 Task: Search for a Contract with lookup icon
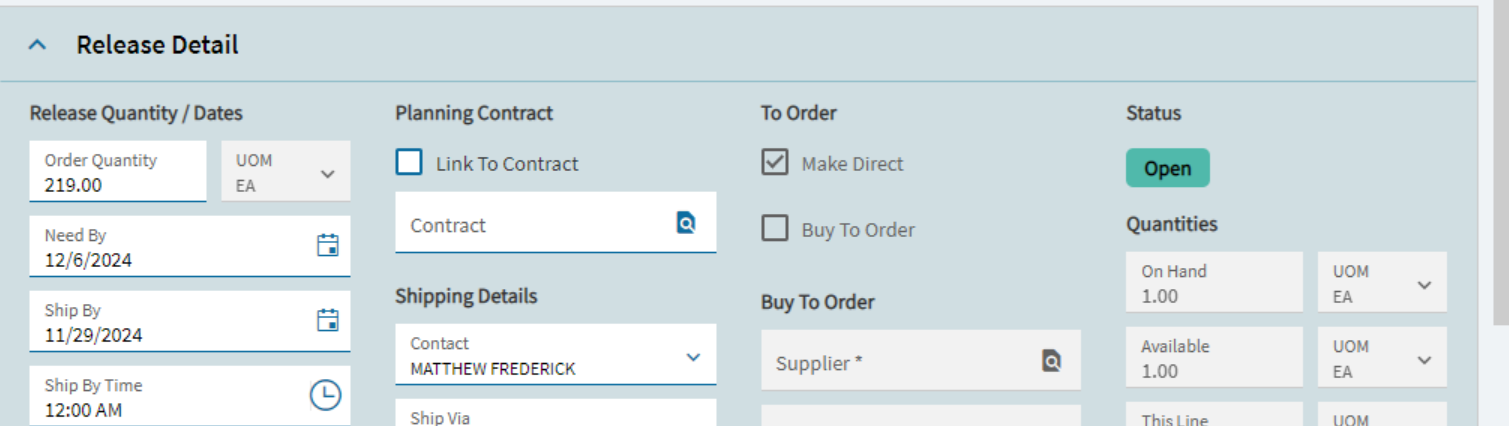(686, 222)
